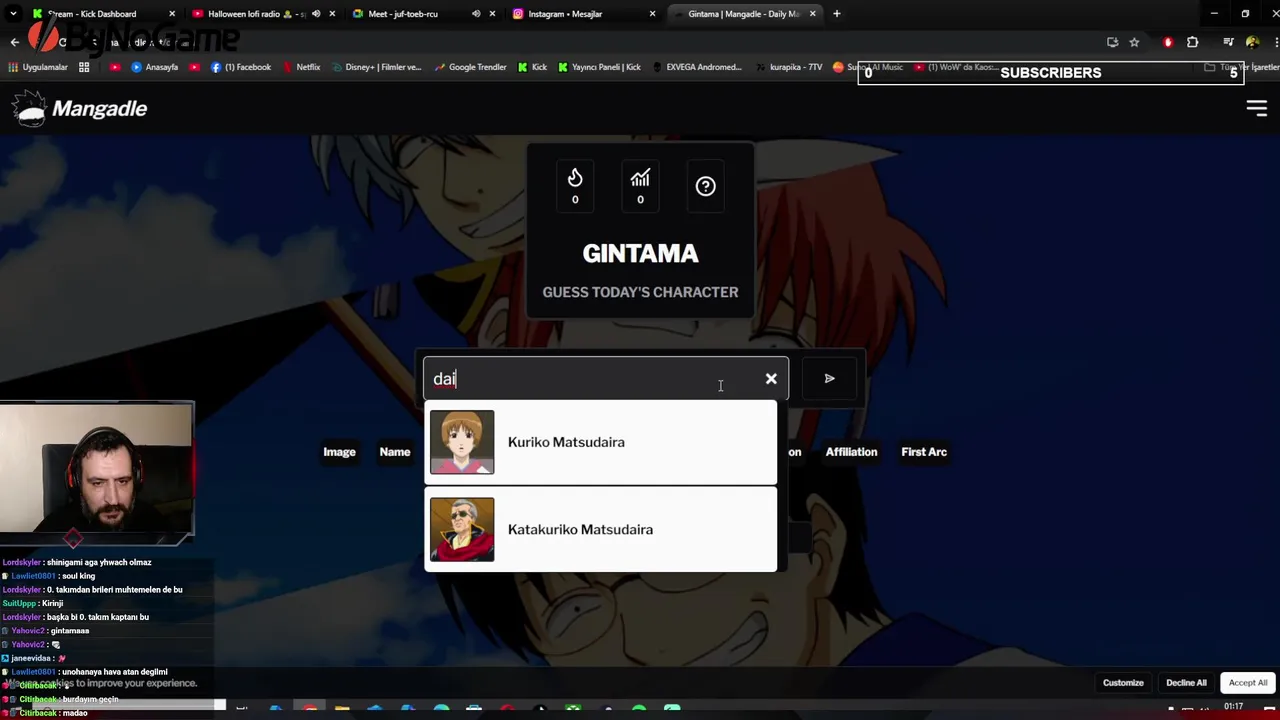This screenshot has width=1280, height=720.
Task: Open the Facebook bookmark
Action: tap(240, 67)
